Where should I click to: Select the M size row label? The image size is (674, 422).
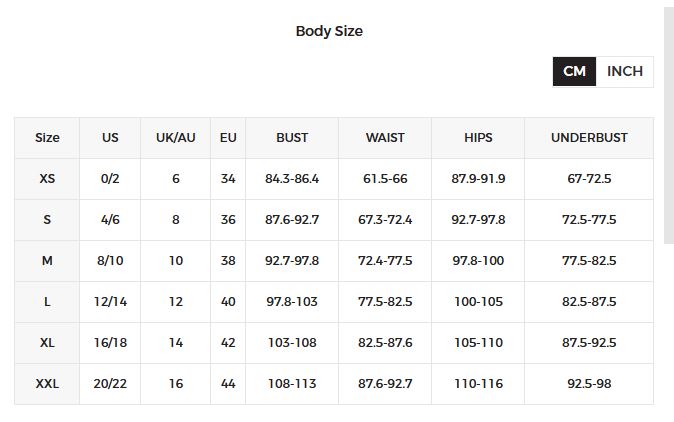(x=47, y=261)
